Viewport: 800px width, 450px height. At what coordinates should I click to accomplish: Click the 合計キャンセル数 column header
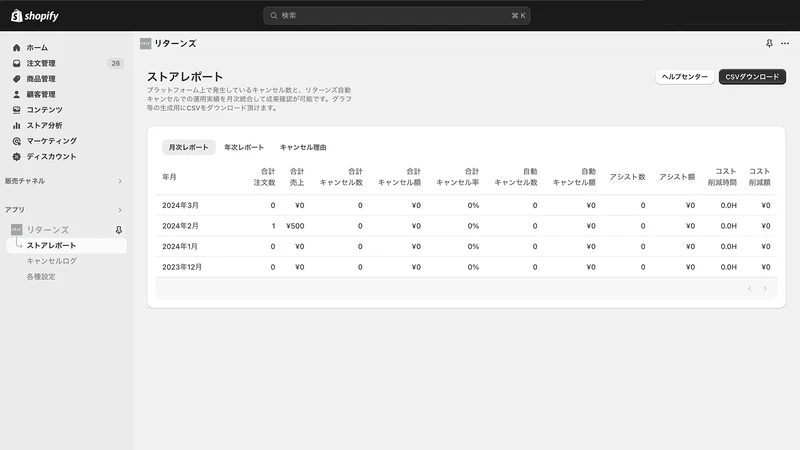341,177
